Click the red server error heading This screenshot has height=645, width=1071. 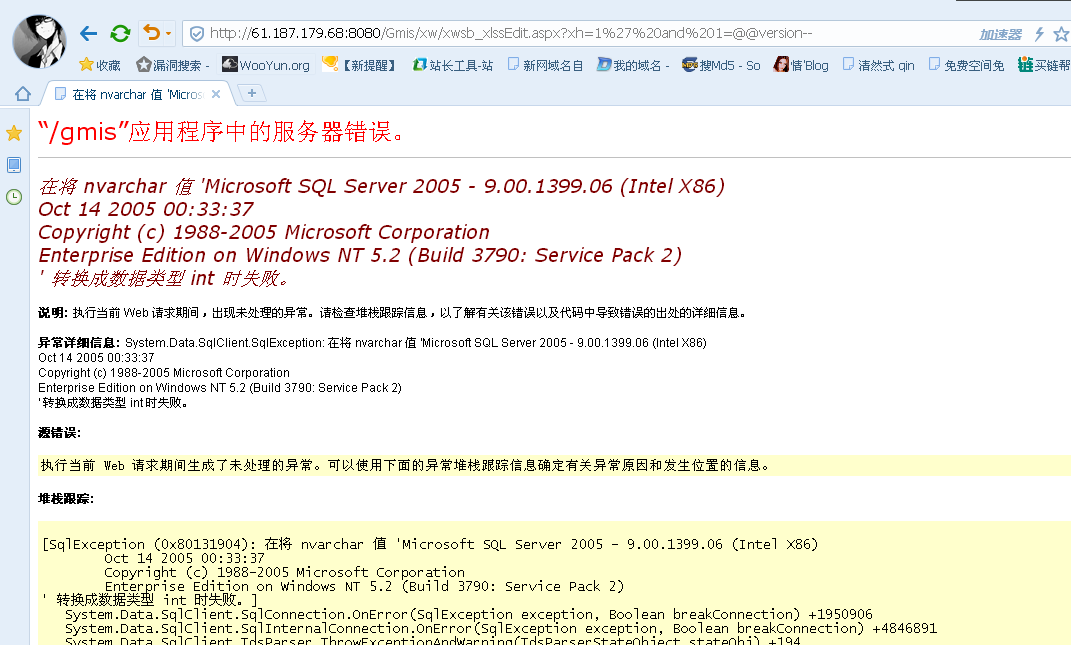point(221,131)
